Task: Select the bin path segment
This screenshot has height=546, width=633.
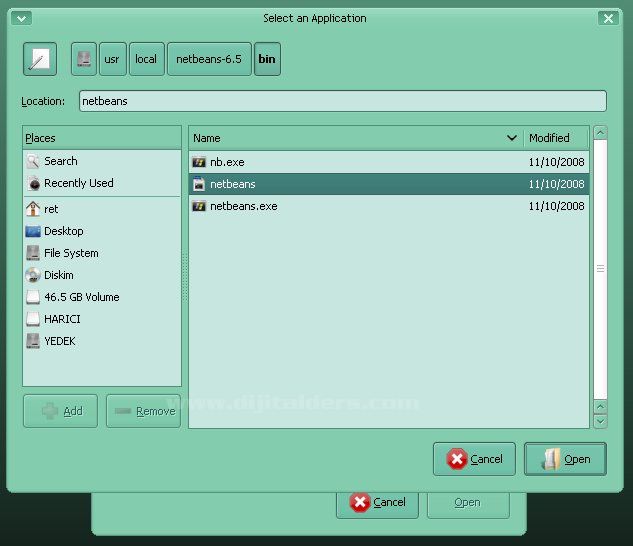Action: (x=267, y=59)
